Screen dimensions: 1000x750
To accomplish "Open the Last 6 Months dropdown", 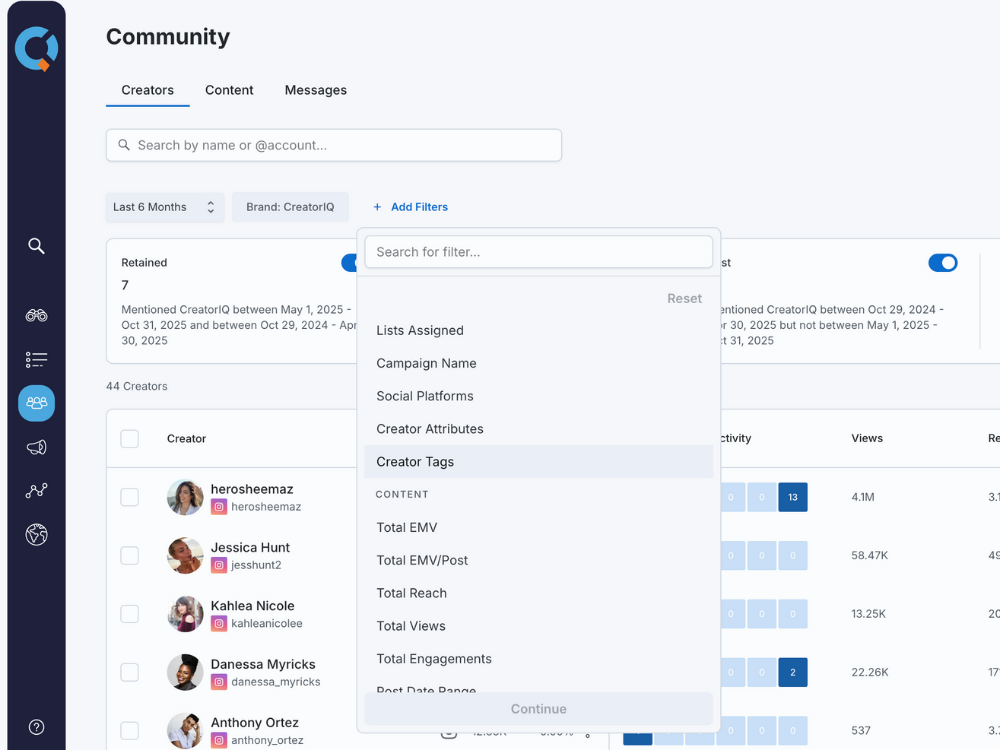I will pos(165,207).
